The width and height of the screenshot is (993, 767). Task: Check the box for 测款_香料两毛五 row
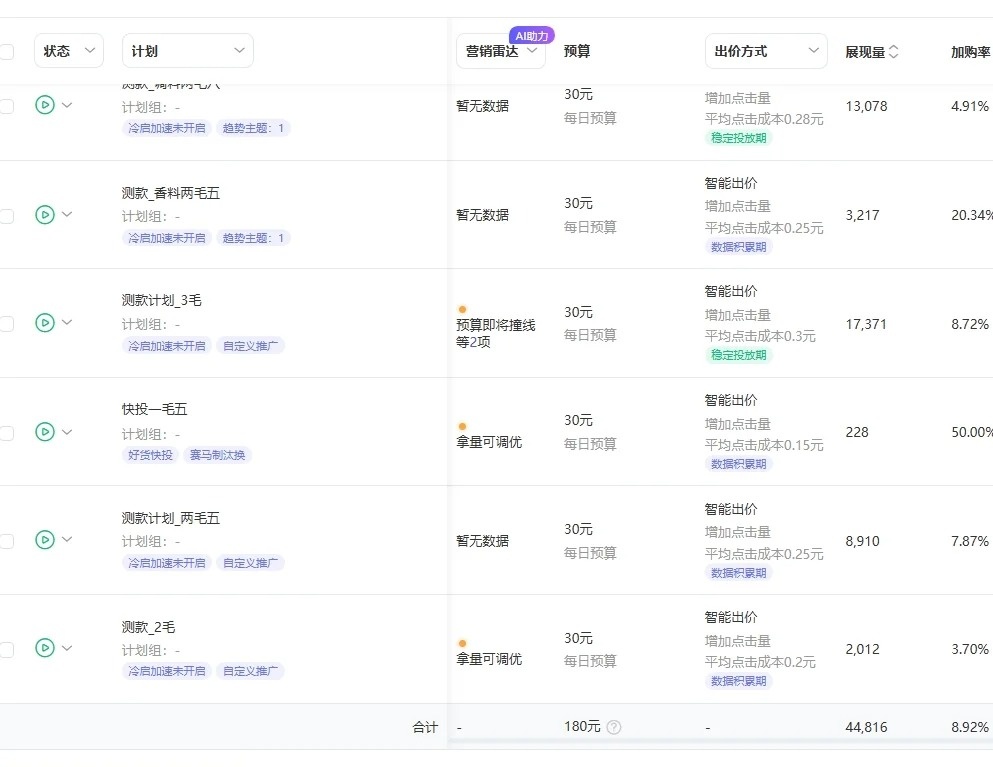[6, 216]
